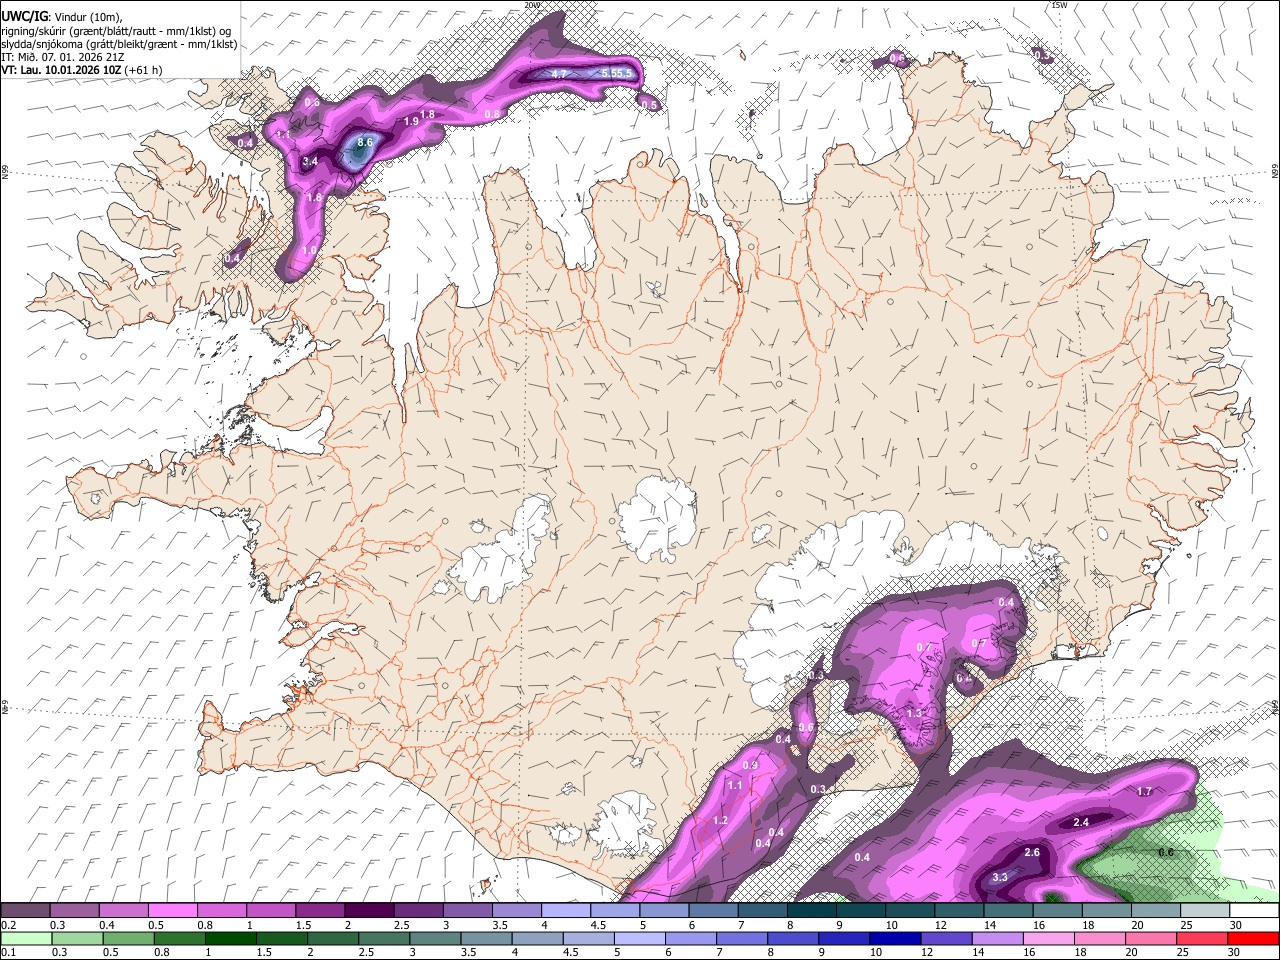Click the 'VT: Lau. 10.01.2026 10Z (+61 h)' line
The height and width of the screenshot is (960, 1280).
click(82, 70)
